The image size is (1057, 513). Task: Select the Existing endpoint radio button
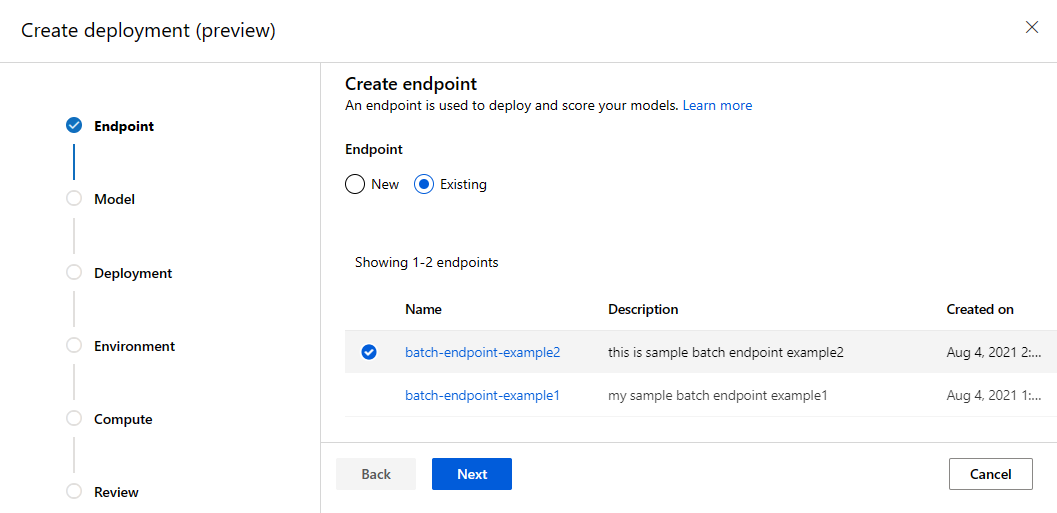424,184
